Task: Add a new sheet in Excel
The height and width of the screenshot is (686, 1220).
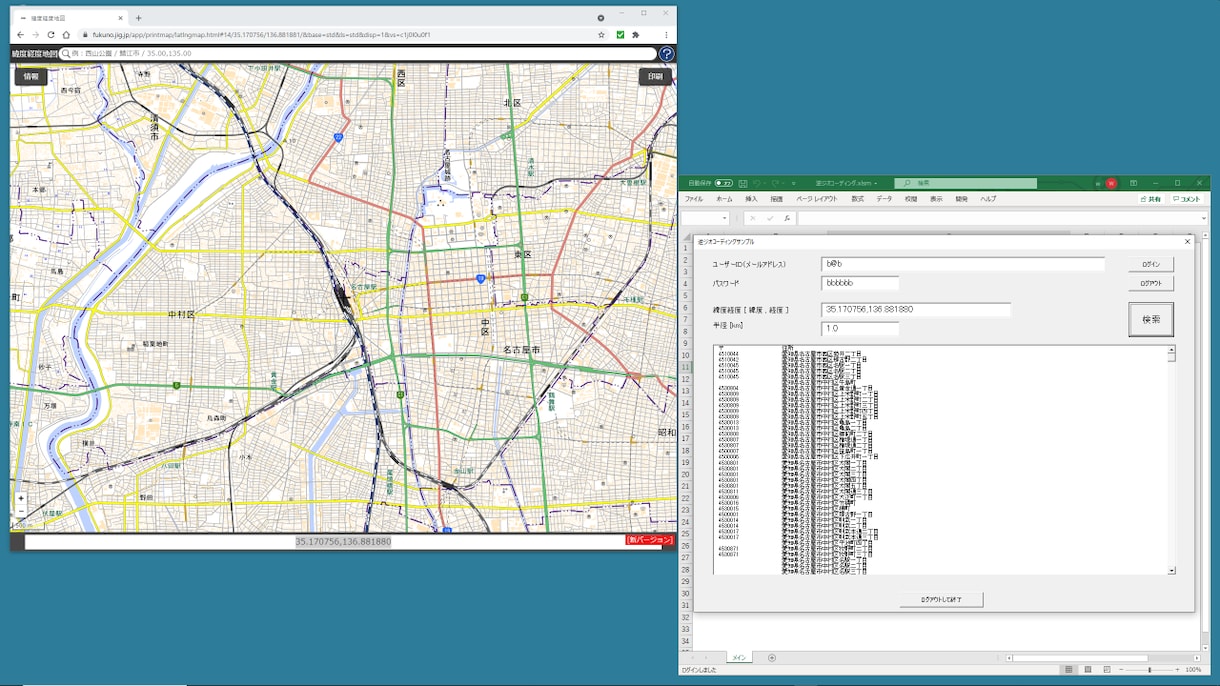Action: click(771, 658)
